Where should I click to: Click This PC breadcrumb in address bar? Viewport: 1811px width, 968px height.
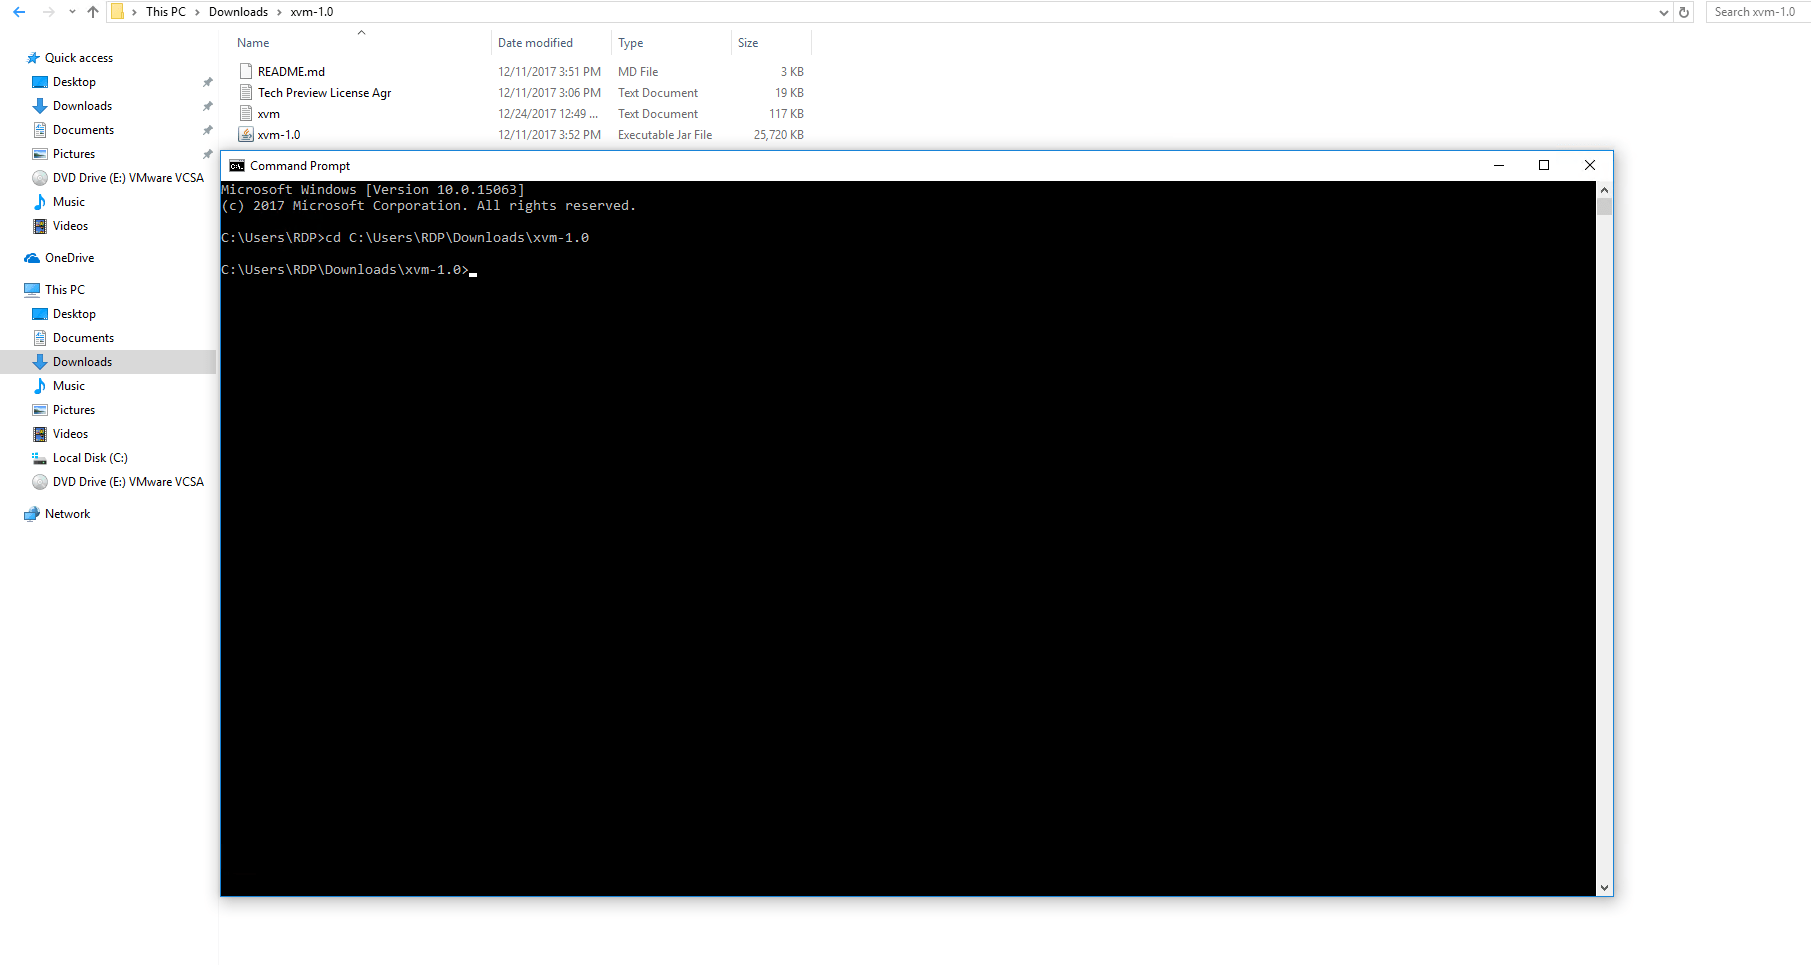tap(165, 12)
